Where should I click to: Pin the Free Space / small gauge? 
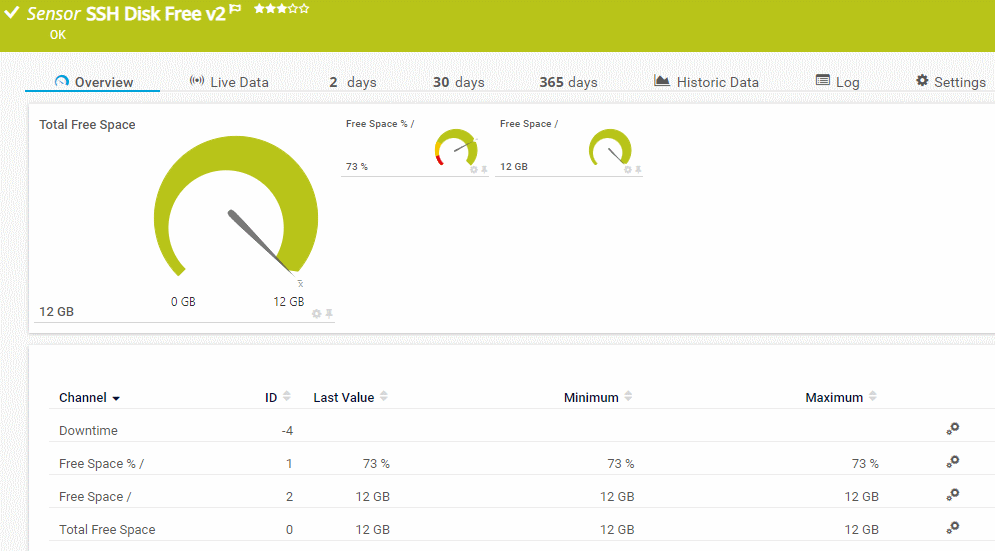point(638,170)
